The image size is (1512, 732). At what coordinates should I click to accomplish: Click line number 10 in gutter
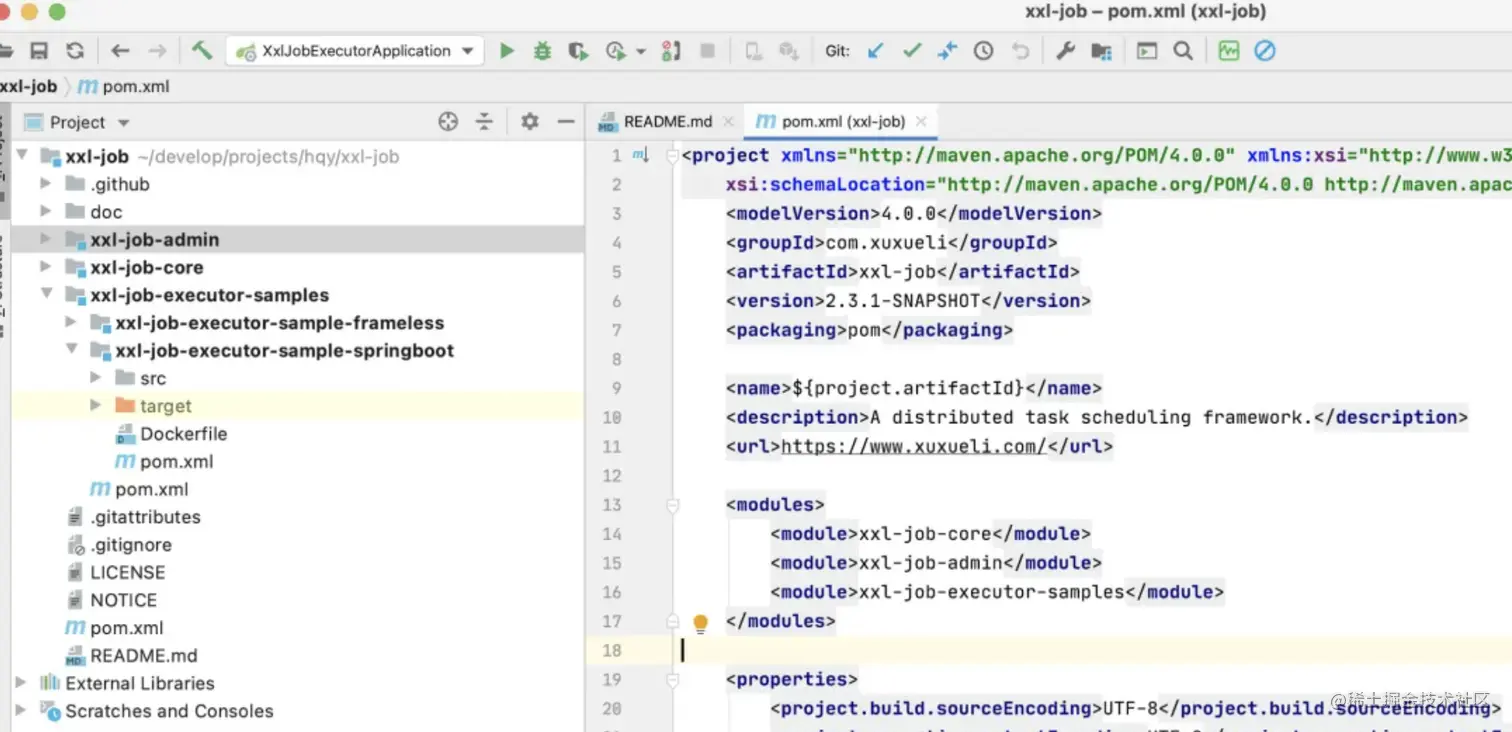(611, 418)
